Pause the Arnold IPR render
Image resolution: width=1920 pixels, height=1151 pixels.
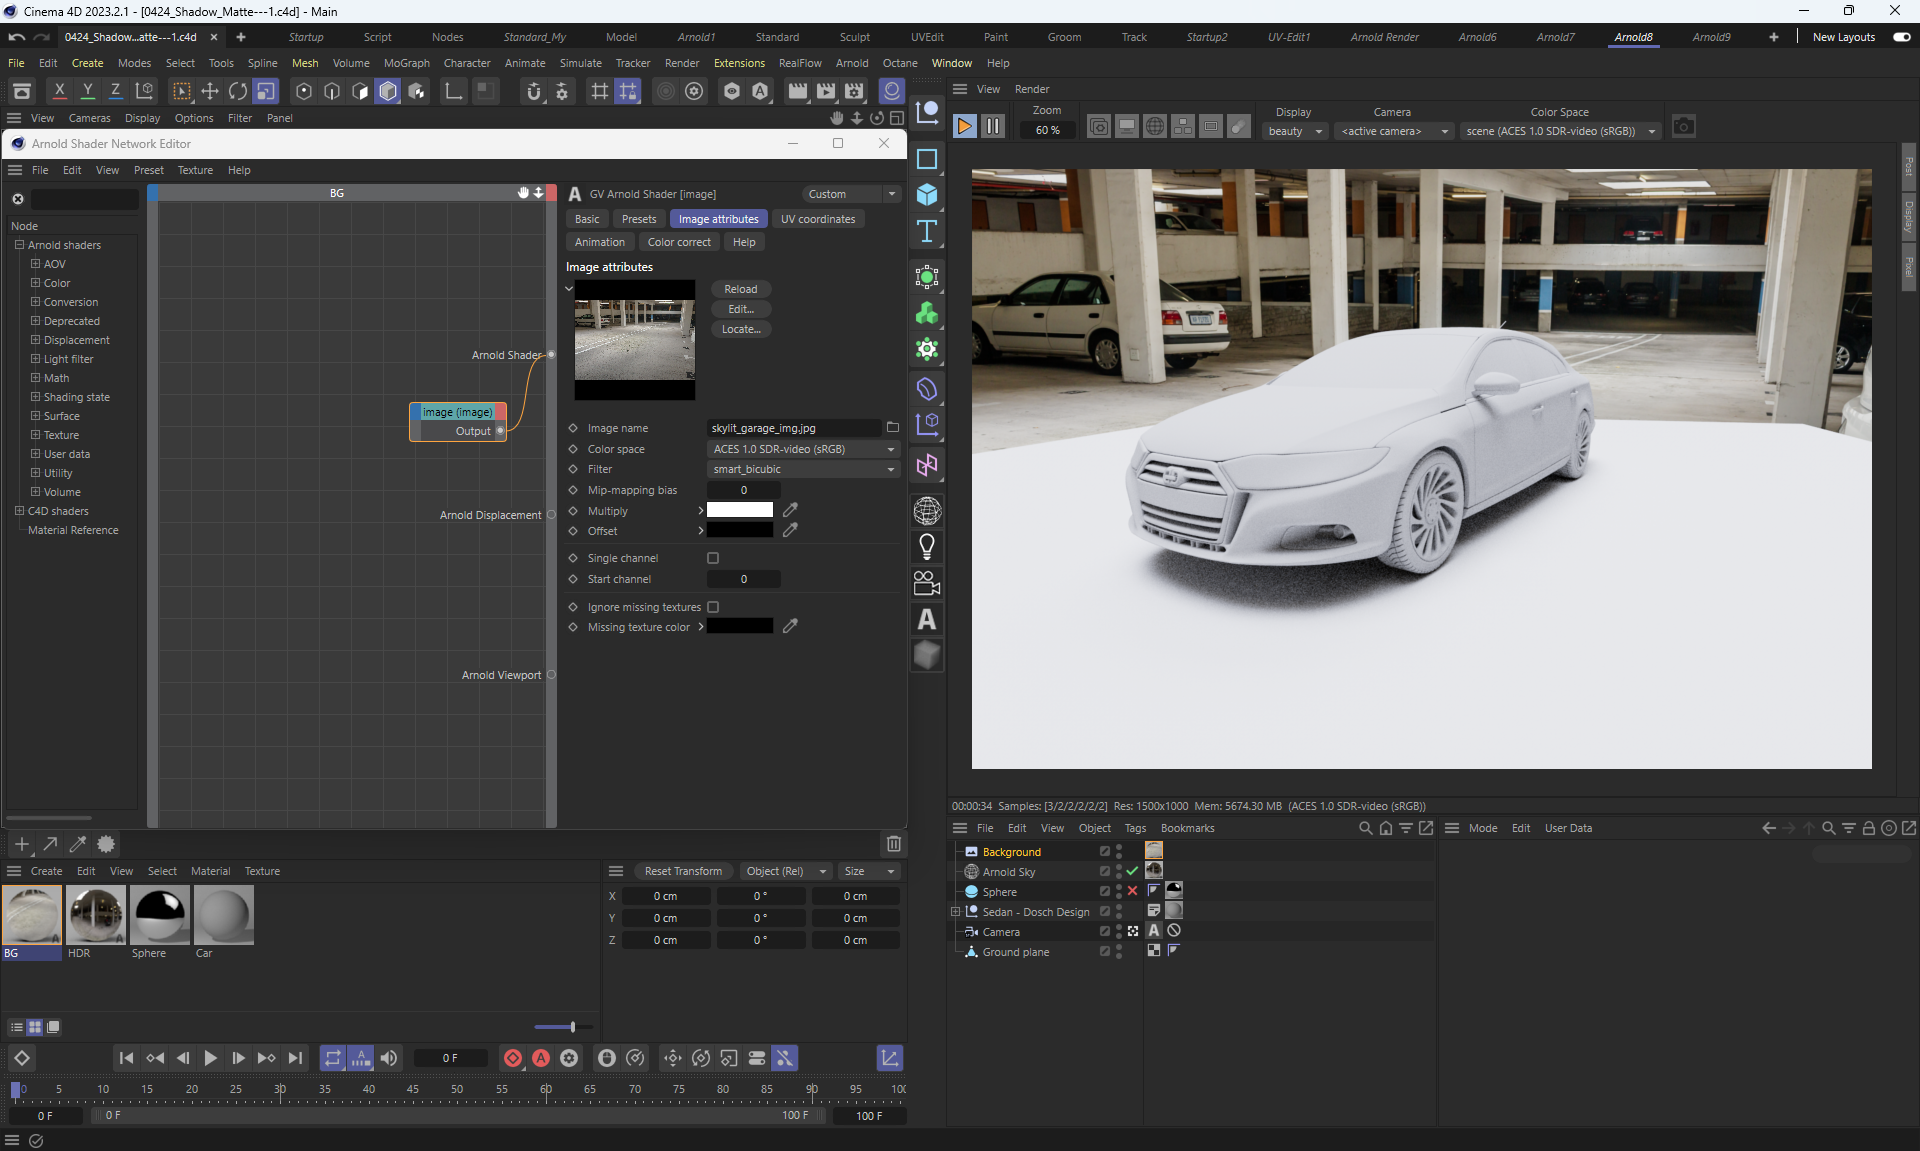point(992,126)
